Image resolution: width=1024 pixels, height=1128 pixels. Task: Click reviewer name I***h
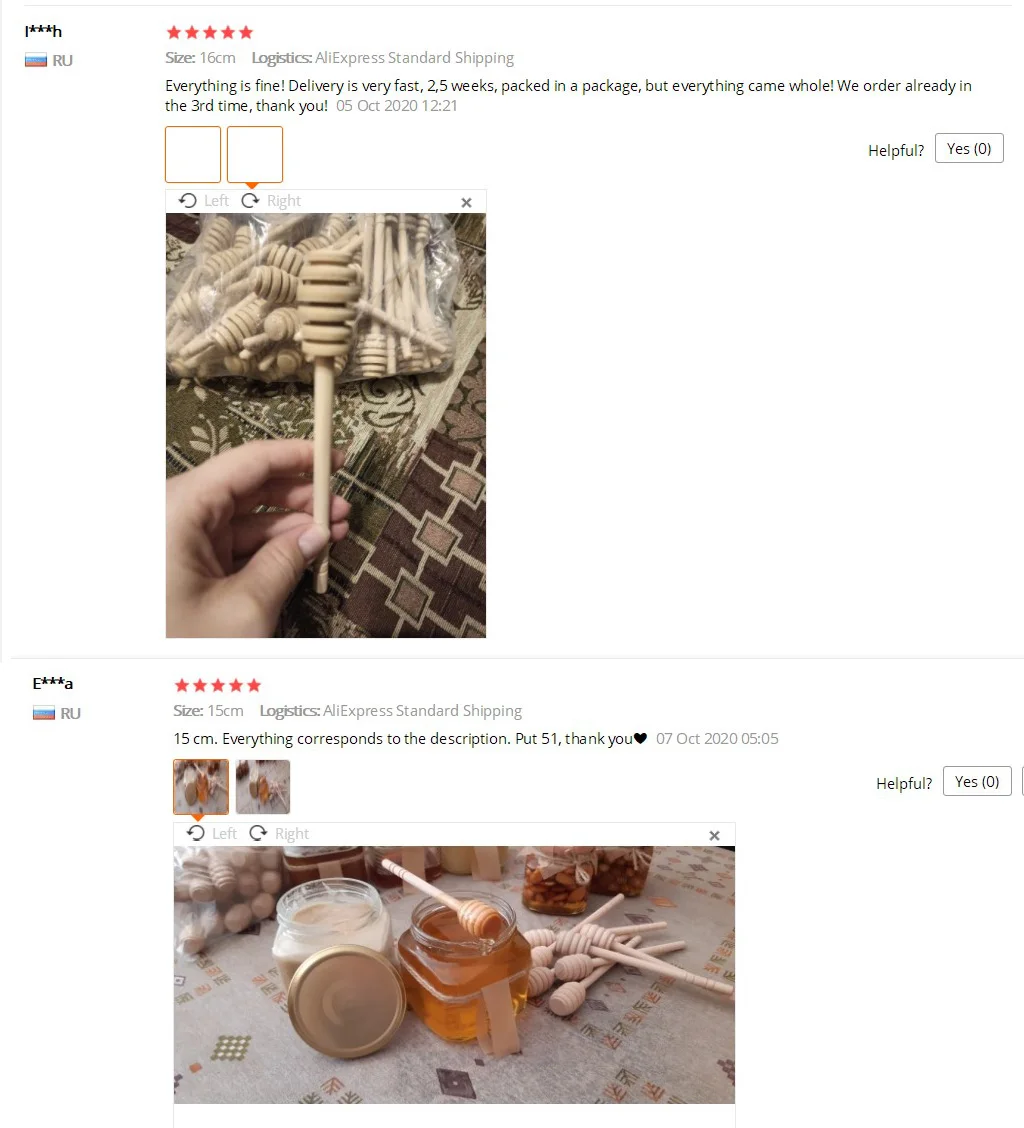click(43, 31)
